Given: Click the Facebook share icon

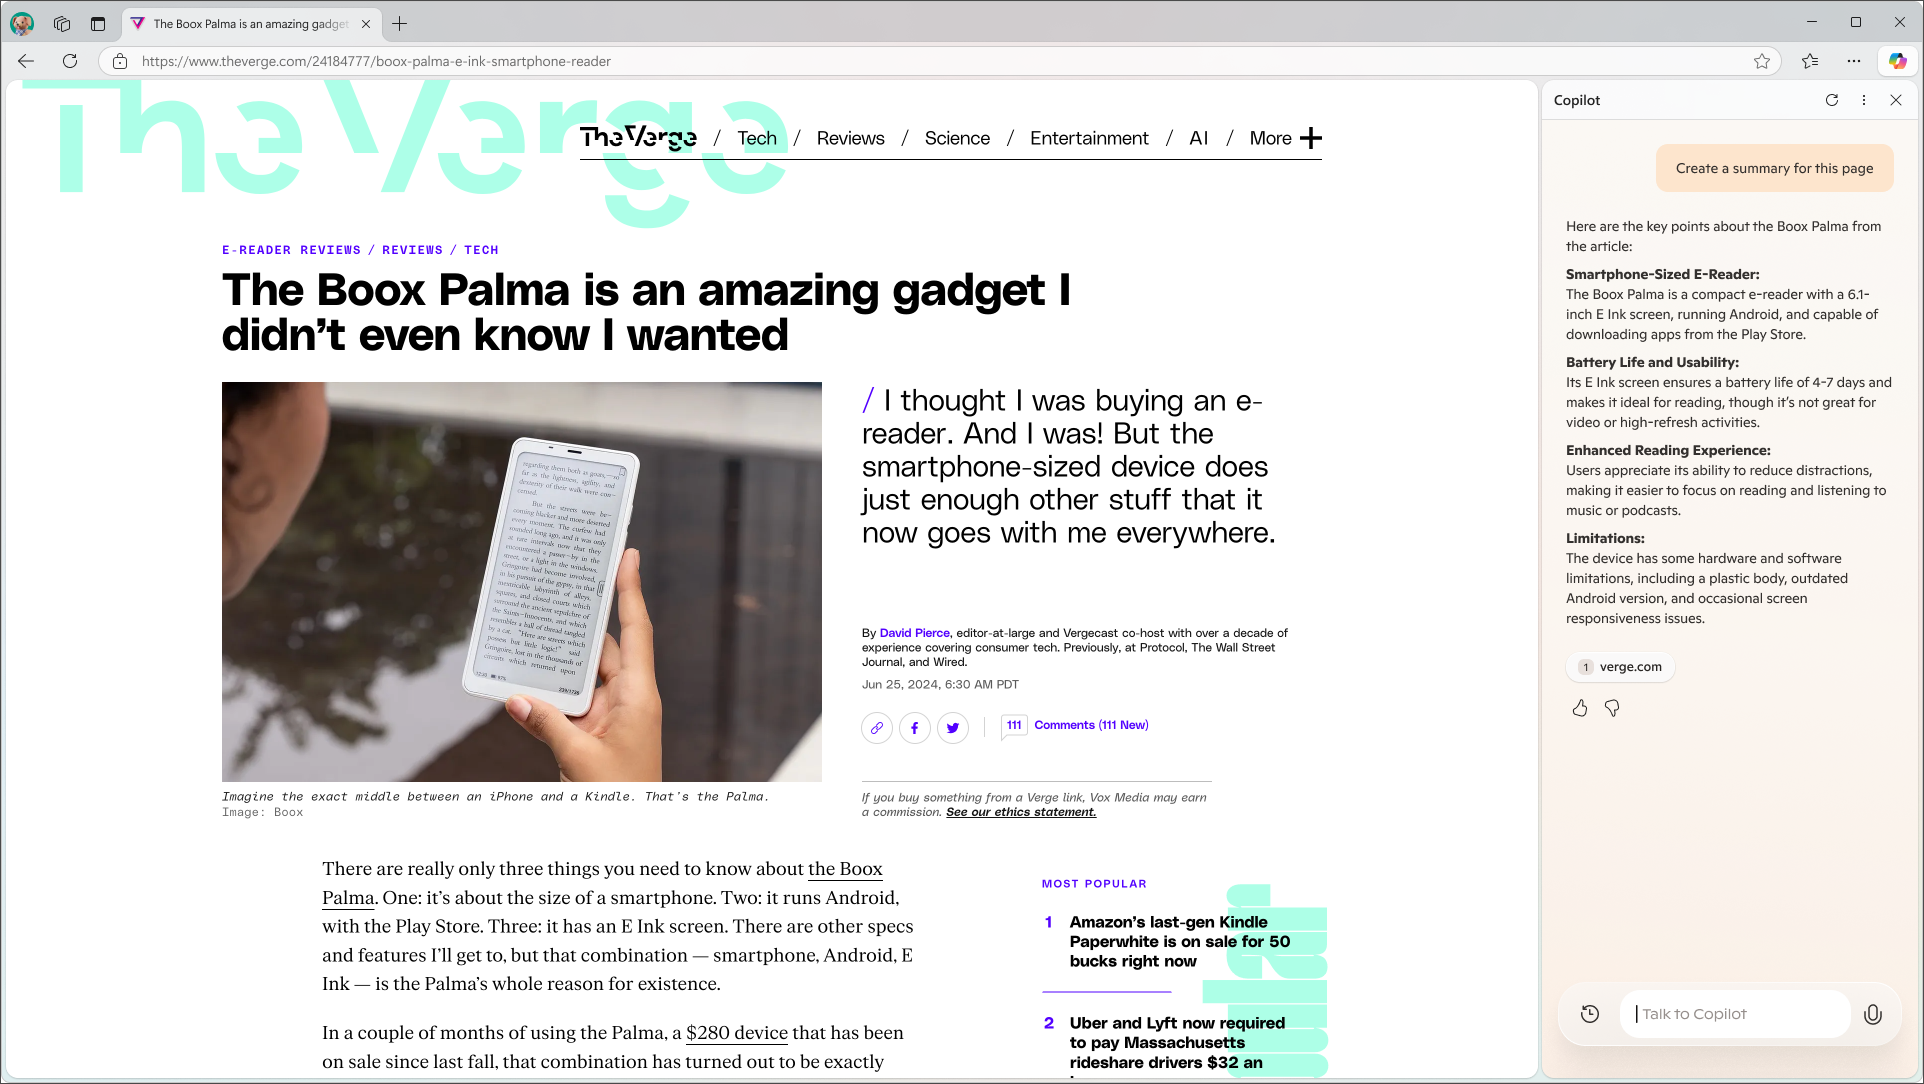Looking at the screenshot, I should [914, 728].
